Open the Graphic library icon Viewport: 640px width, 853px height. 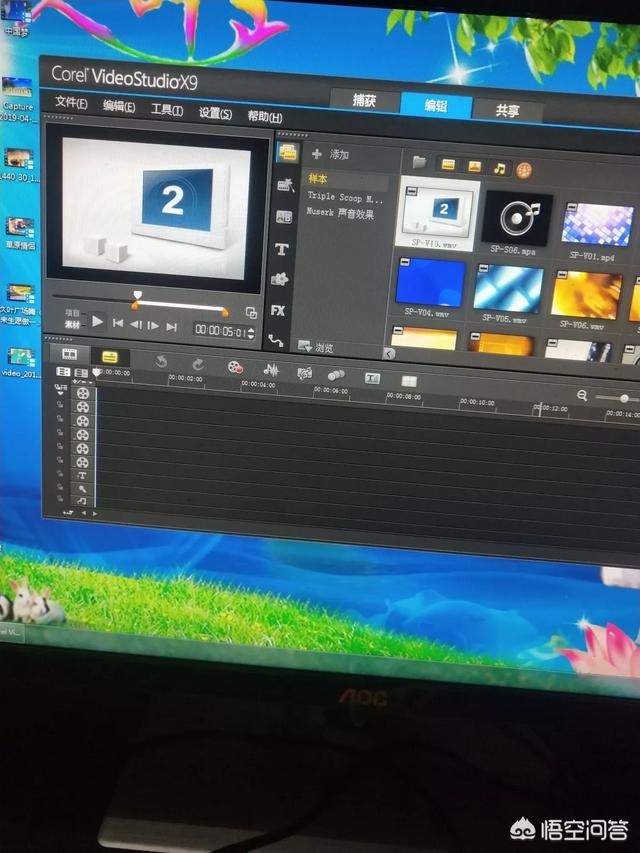point(279,280)
